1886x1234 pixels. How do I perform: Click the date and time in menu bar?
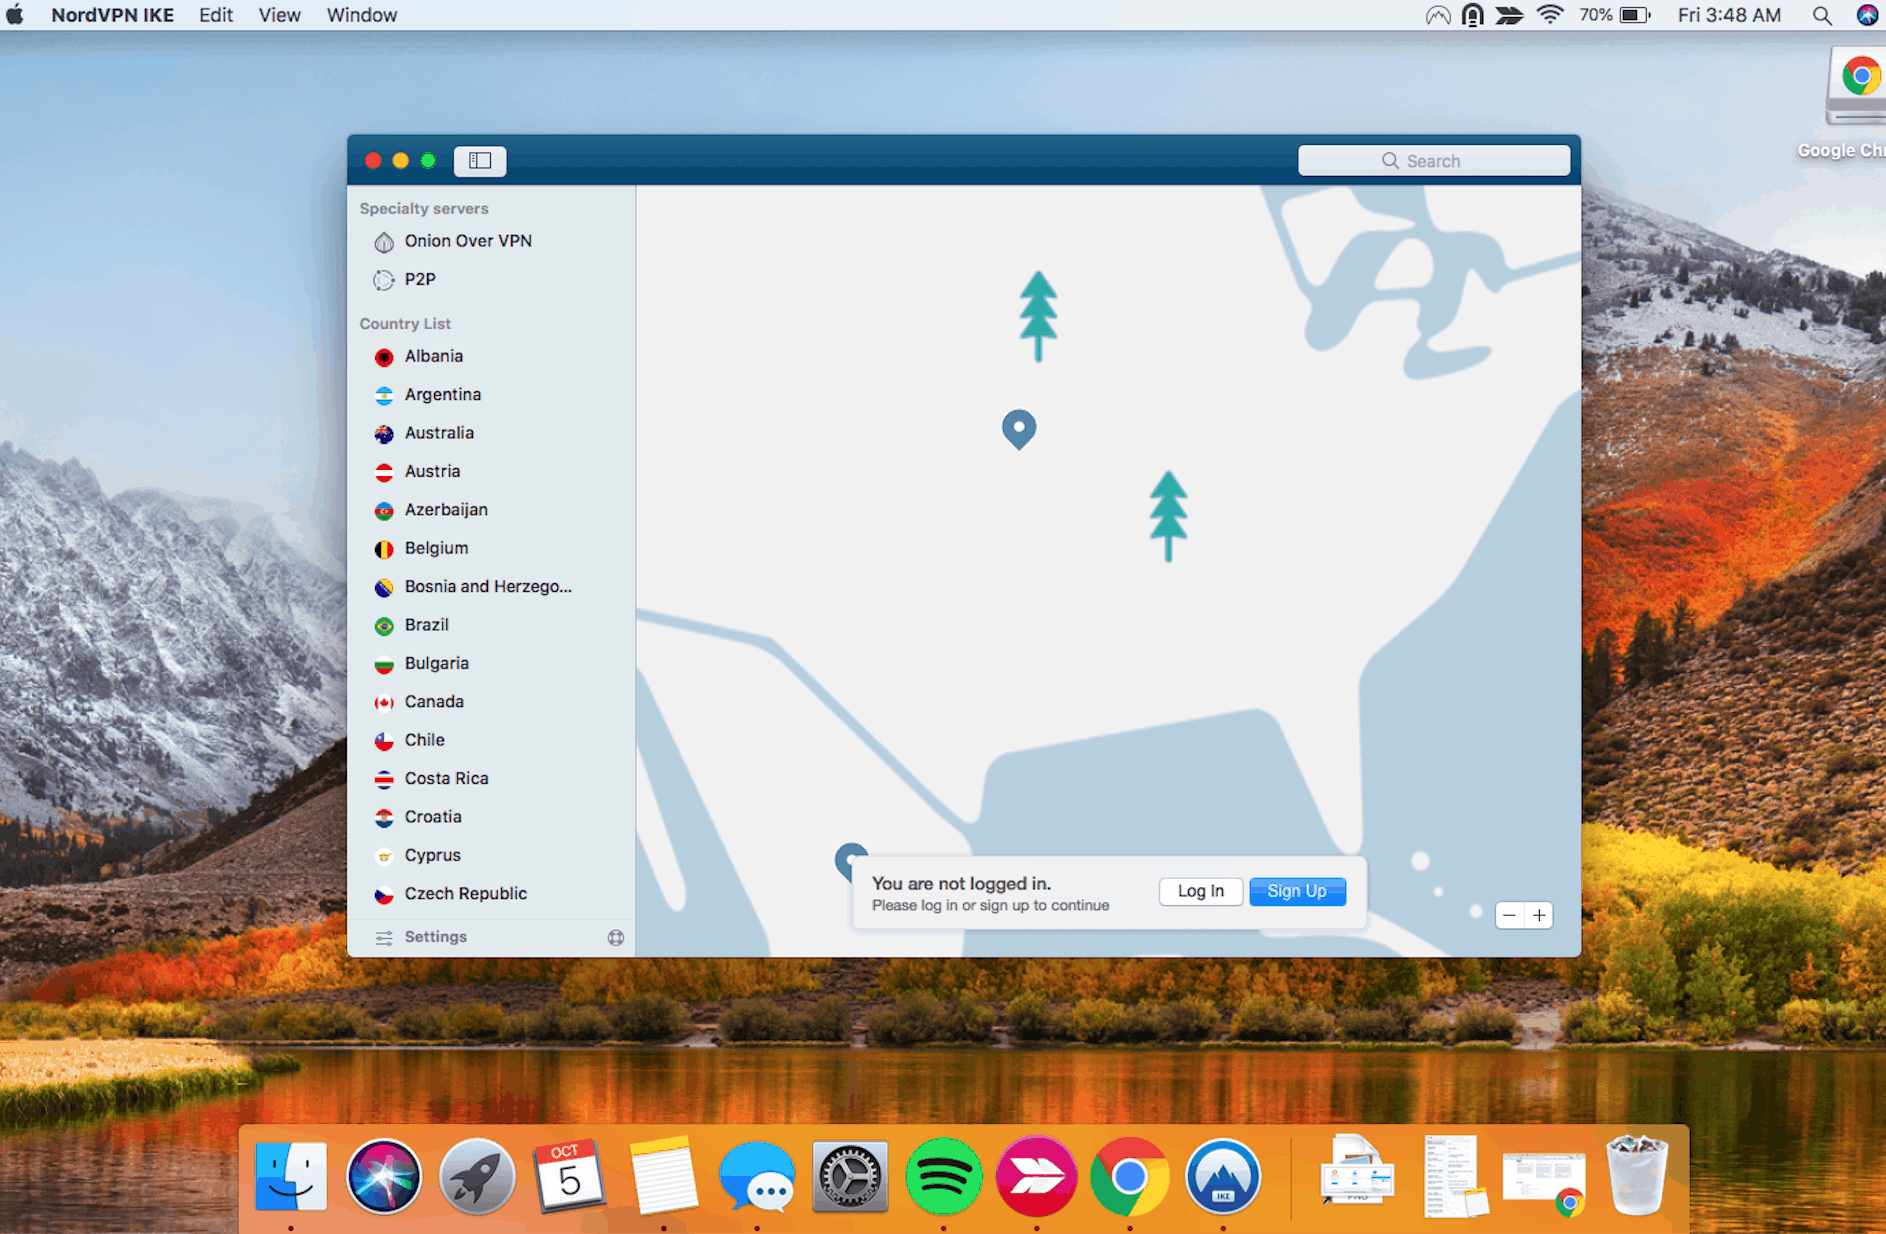1729,15
